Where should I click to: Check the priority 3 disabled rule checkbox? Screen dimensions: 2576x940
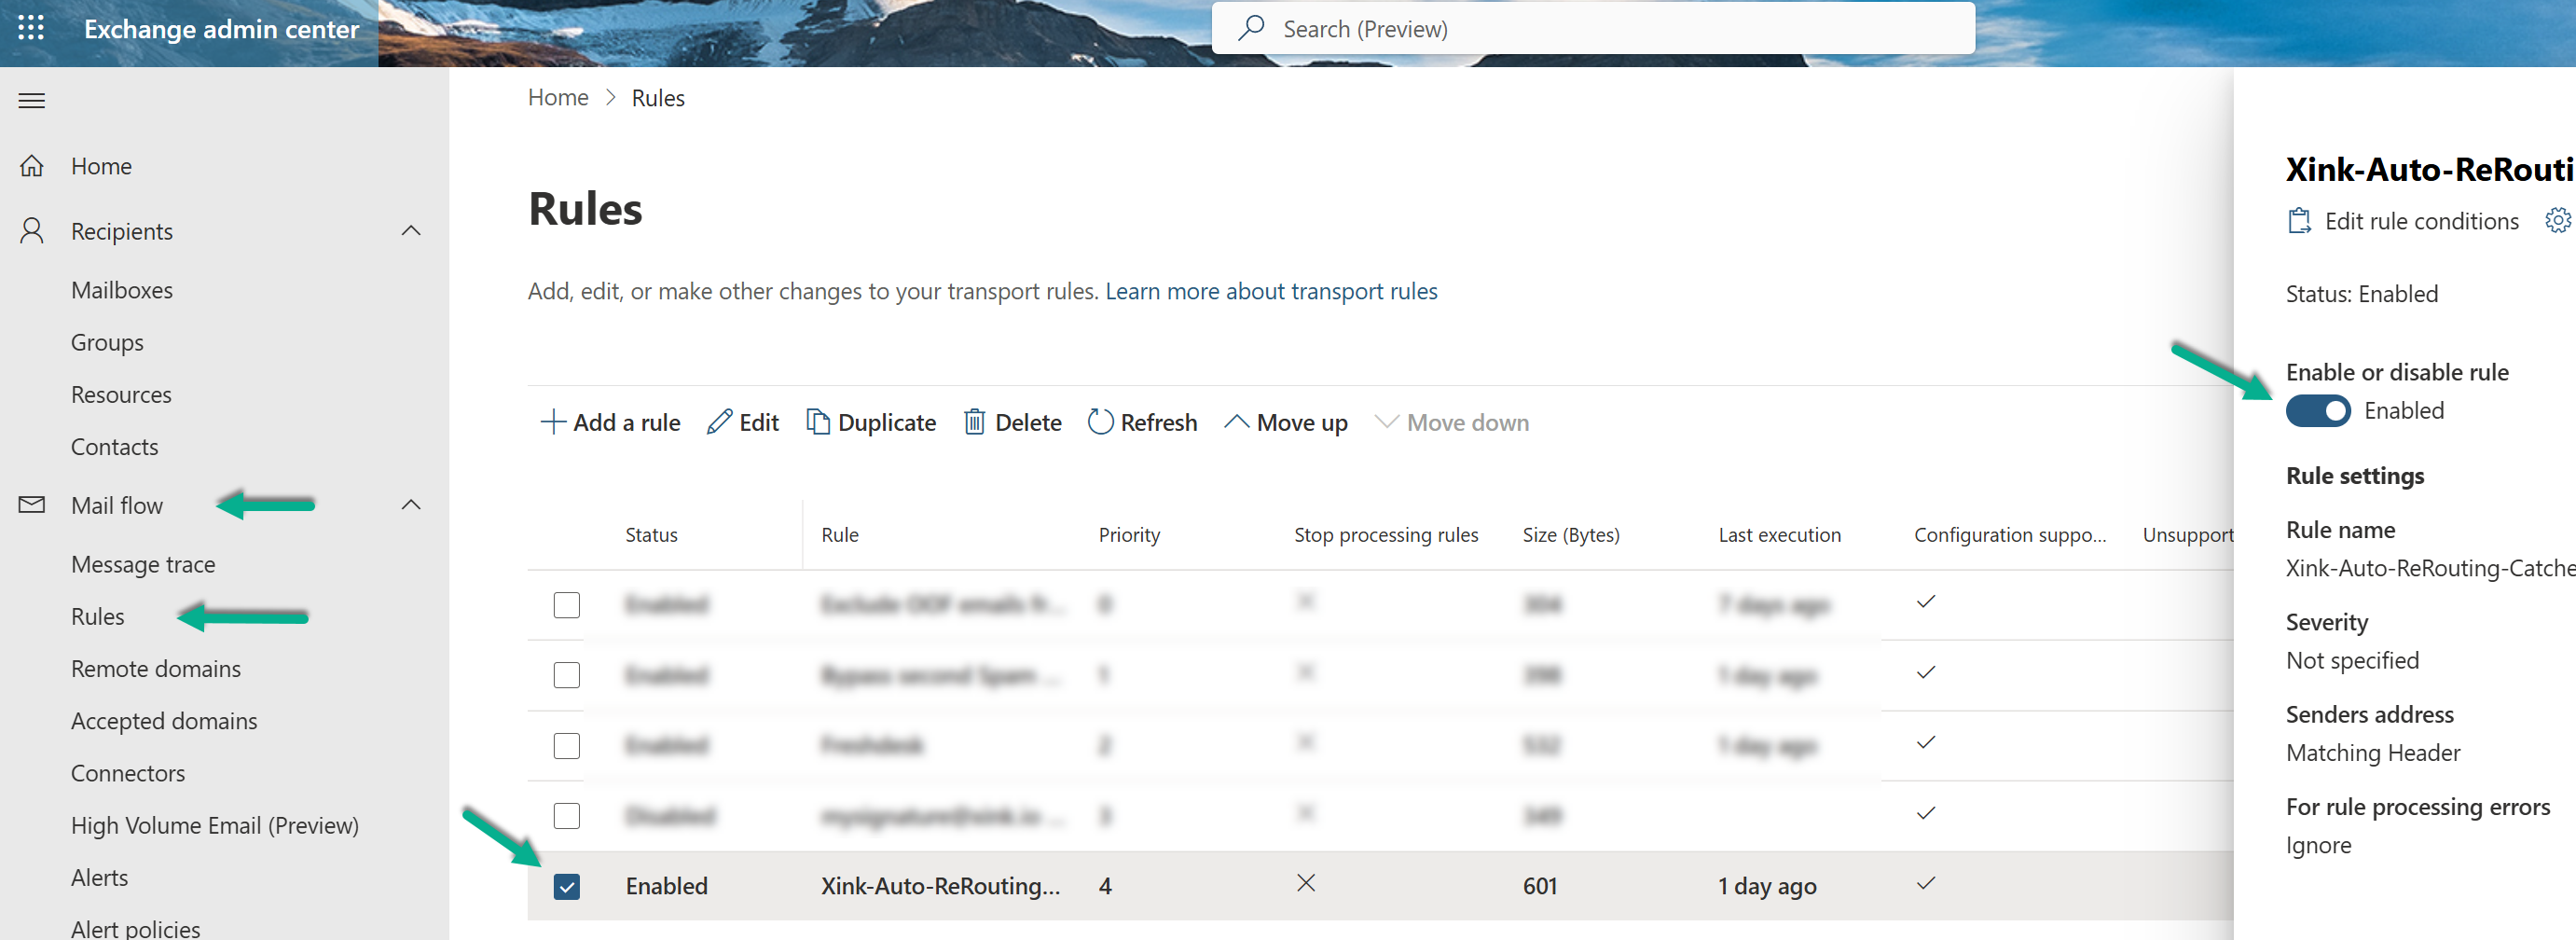click(x=567, y=816)
